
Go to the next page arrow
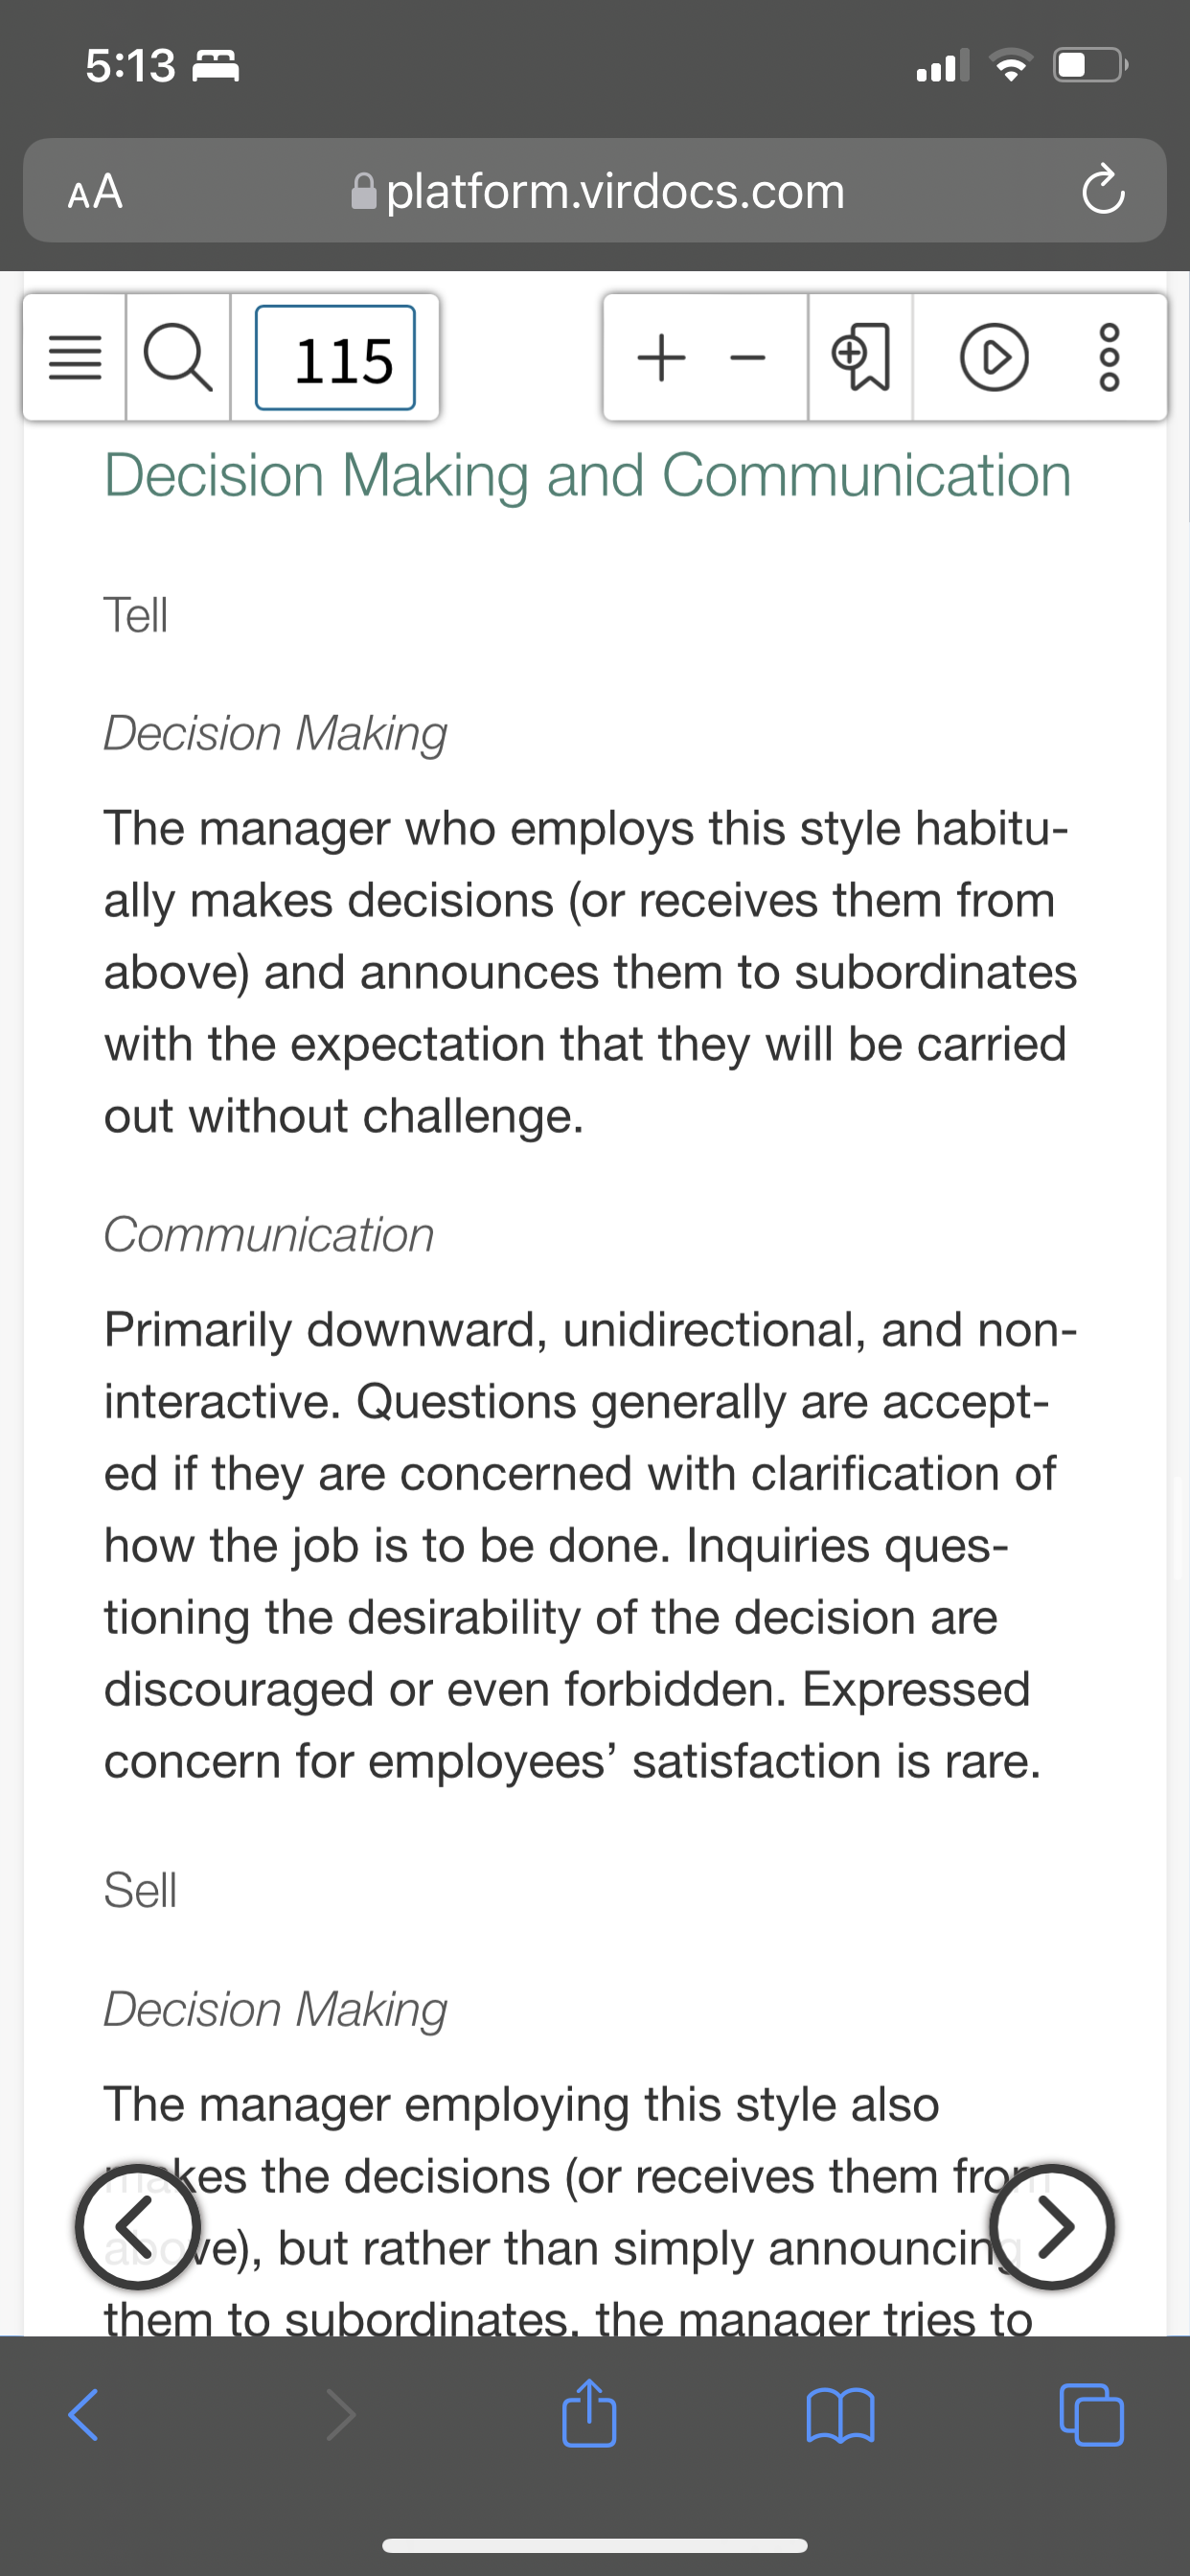coord(1052,2225)
